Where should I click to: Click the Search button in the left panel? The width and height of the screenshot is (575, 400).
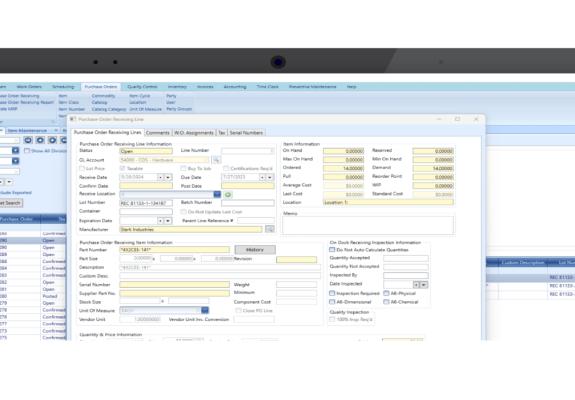click(11, 203)
